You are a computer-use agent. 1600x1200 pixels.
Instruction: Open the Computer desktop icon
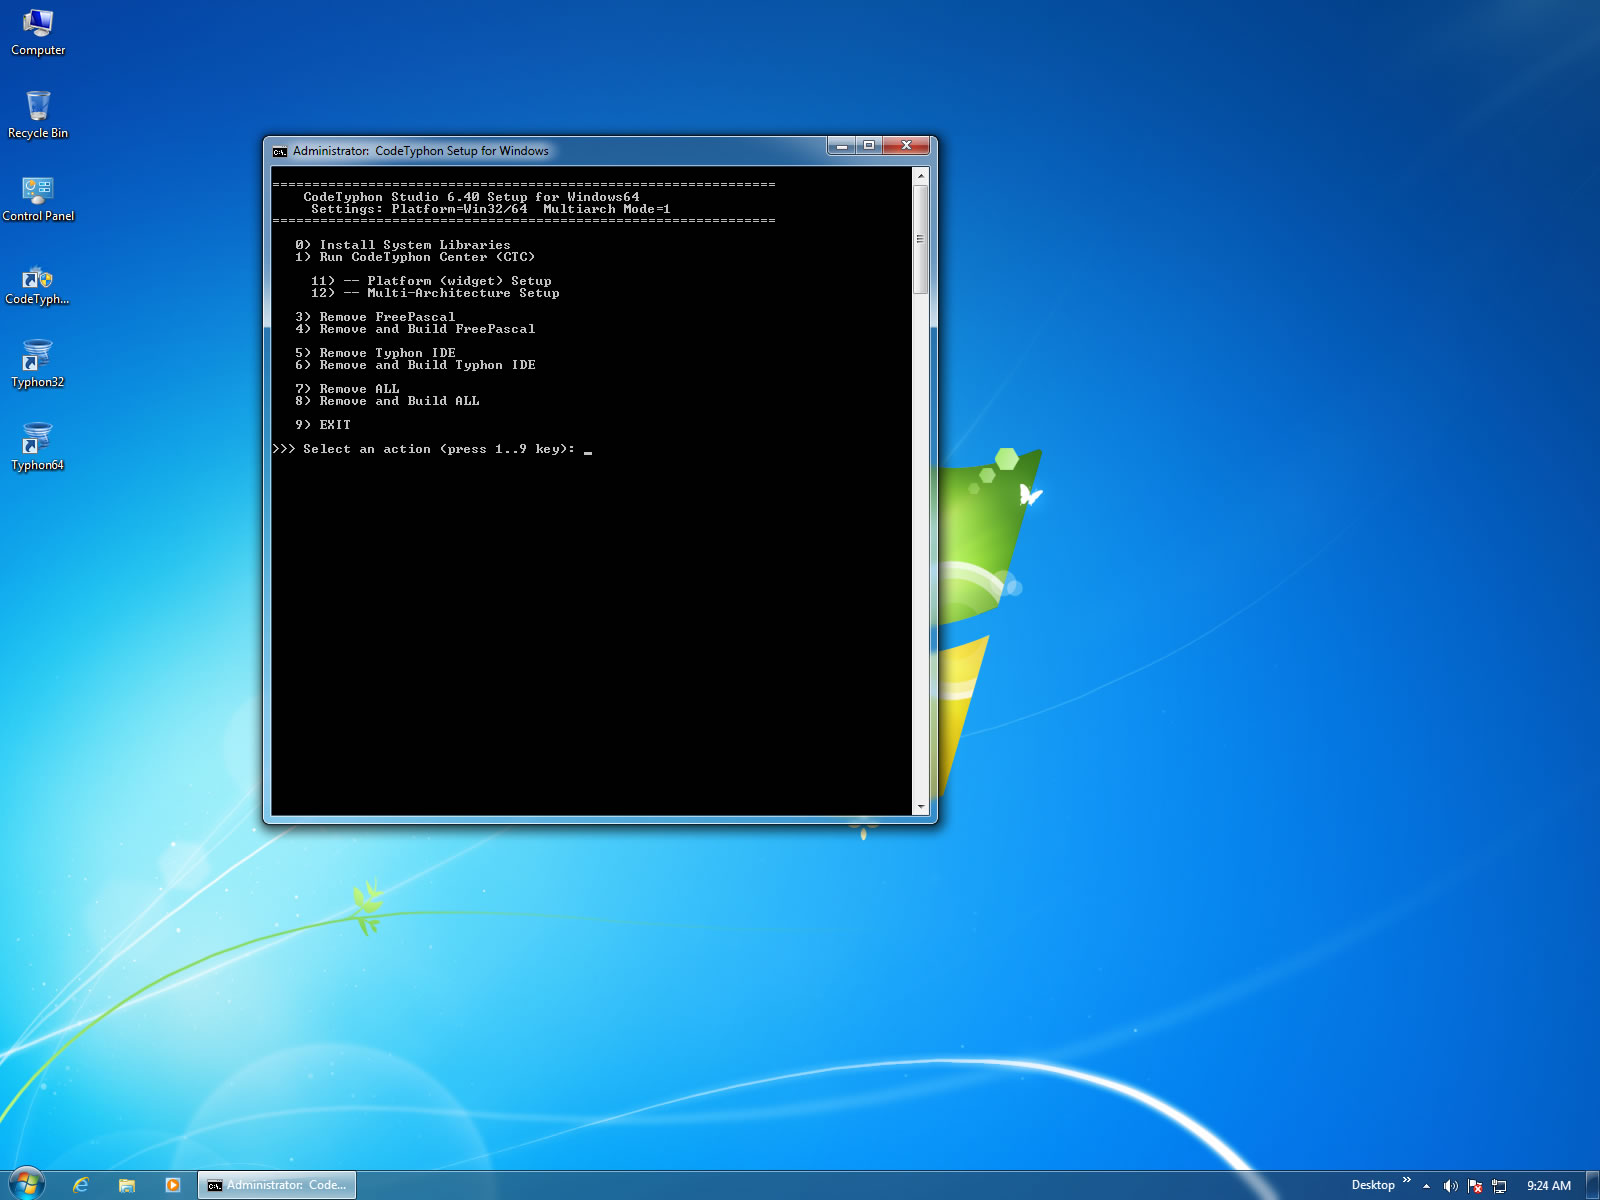pos(38,32)
